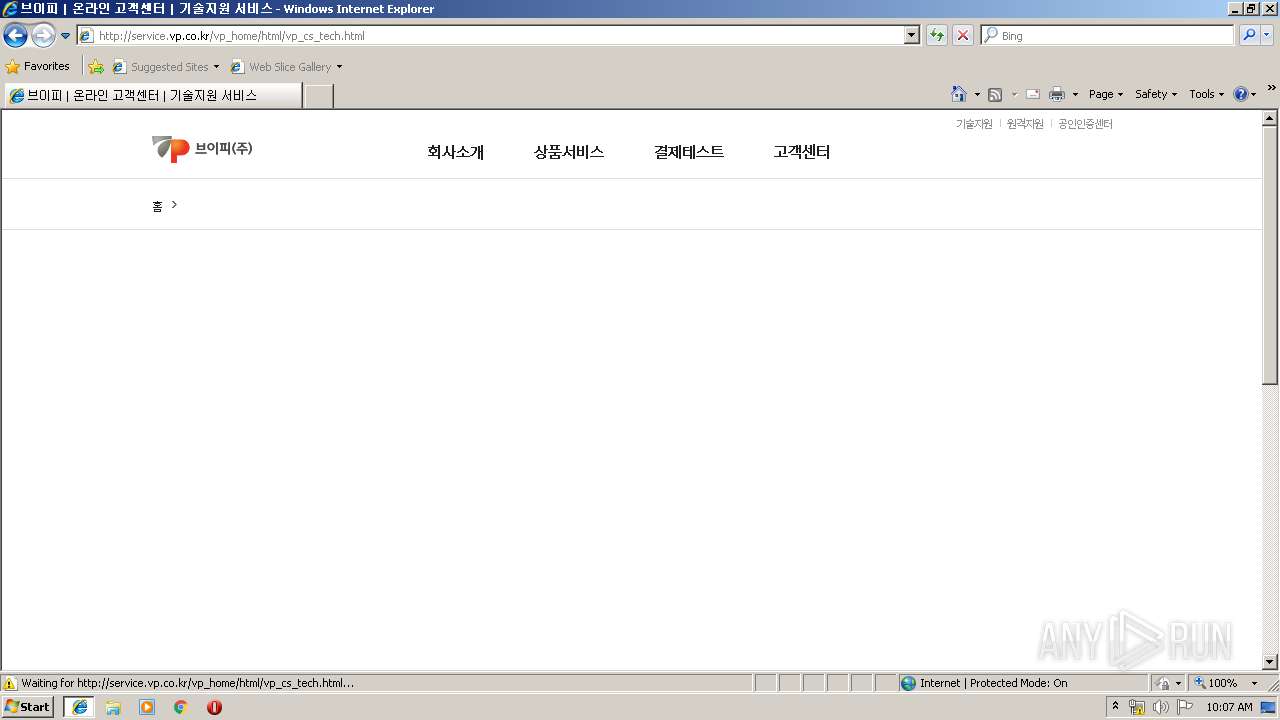Refresh the page with the green arrows icon

click(x=937, y=35)
